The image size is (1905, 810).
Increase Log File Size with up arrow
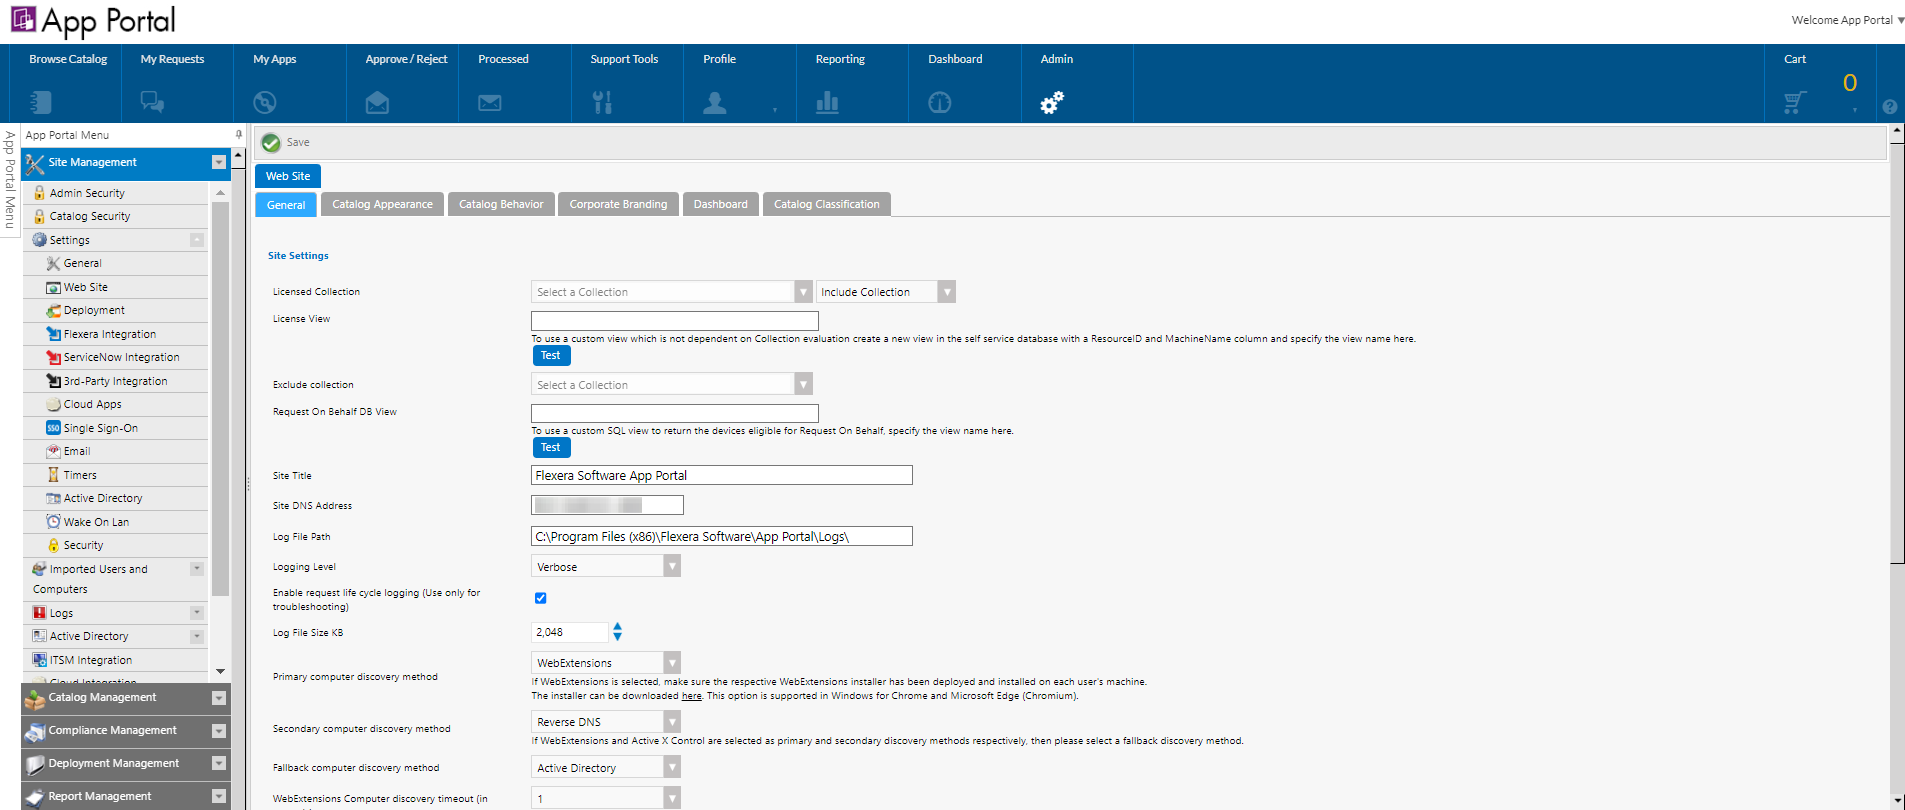click(617, 627)
